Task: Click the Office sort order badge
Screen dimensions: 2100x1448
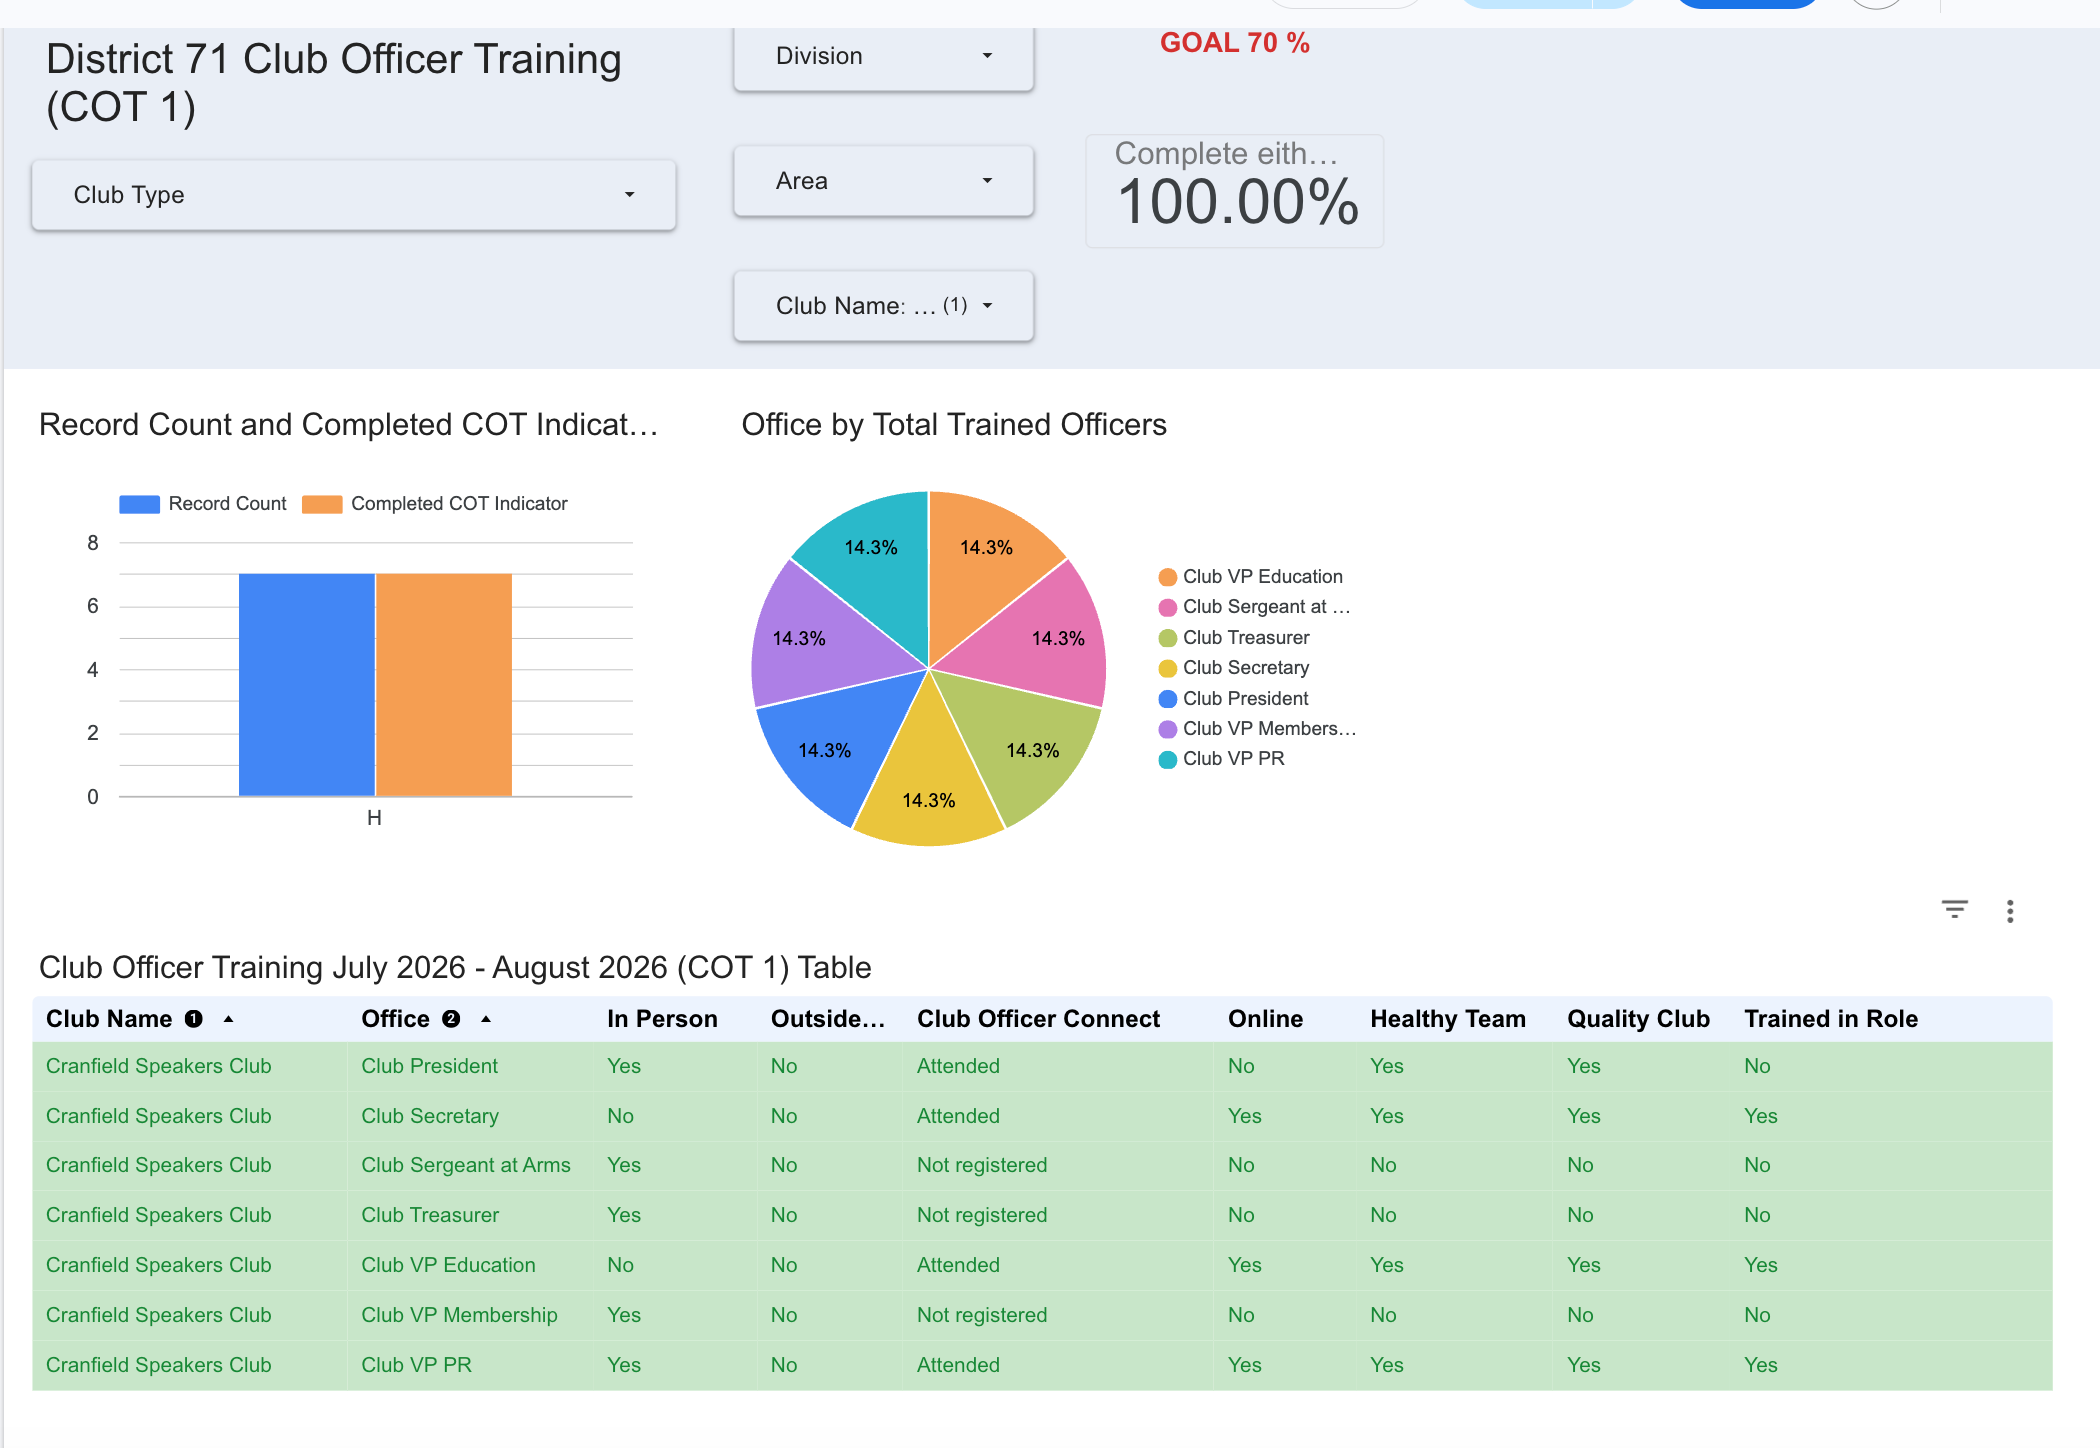Action: [451, 1019]
